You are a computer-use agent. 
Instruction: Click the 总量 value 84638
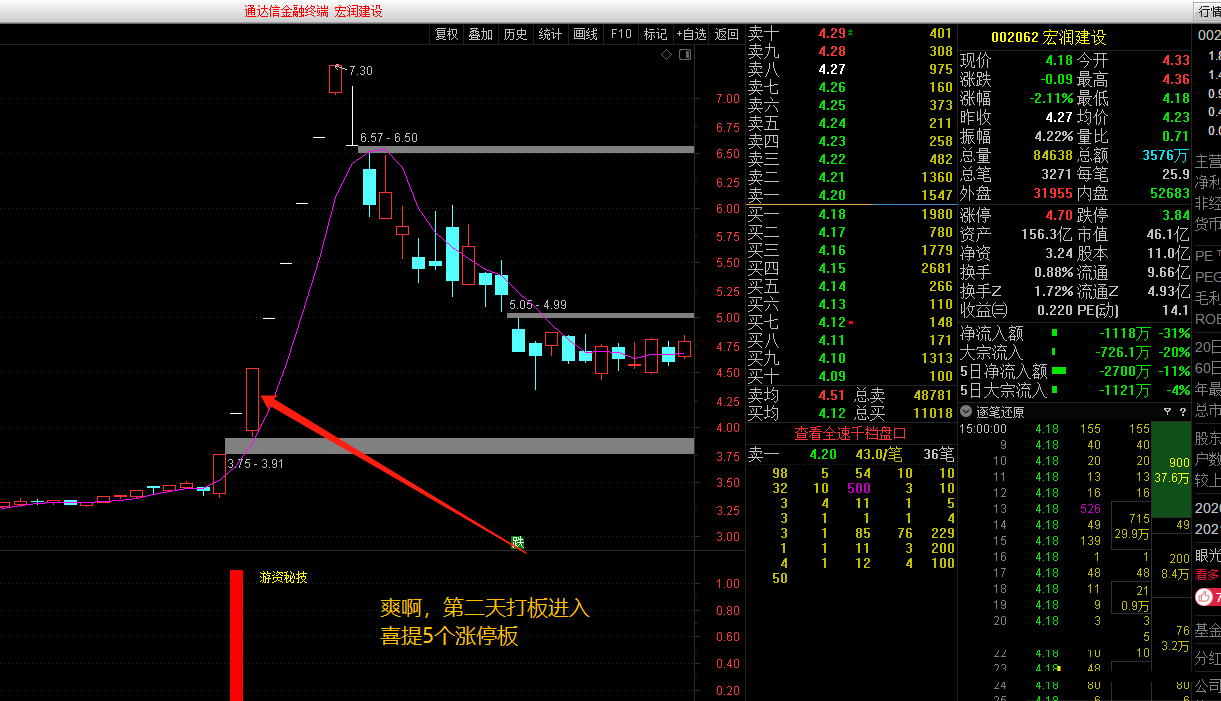coord(1052,156)
